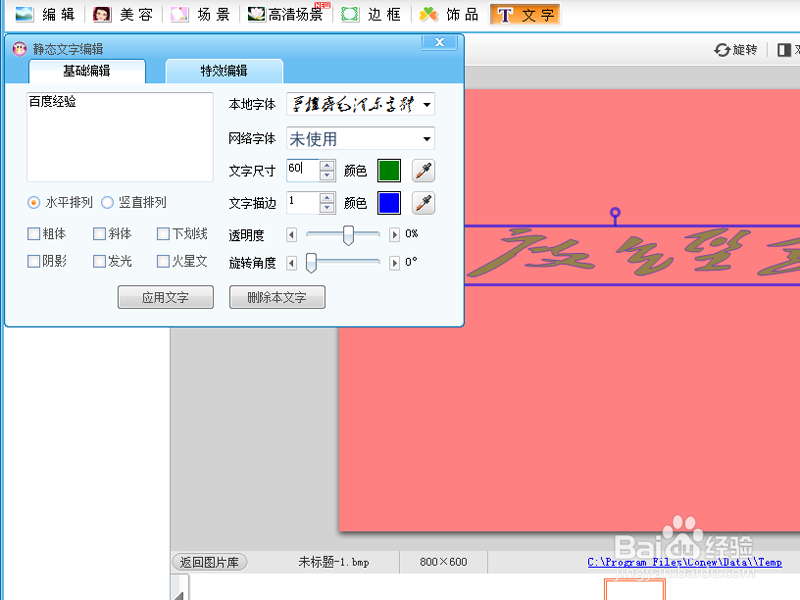
Task: Open the 美容 (Beauty) menu tab
Action: coord(123,14)
